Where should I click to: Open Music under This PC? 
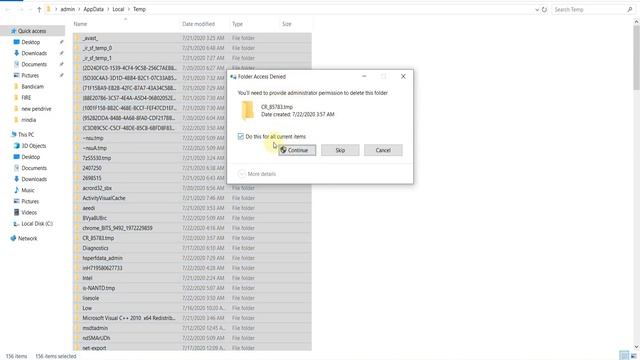pos(28,190)
